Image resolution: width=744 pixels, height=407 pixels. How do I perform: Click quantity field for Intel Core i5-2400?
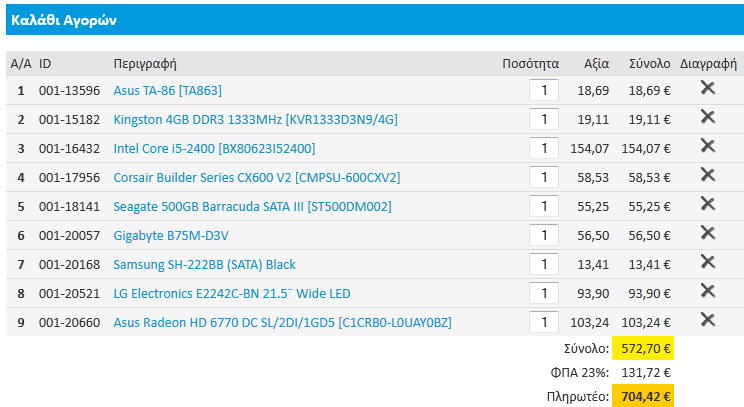coord(544,148)
